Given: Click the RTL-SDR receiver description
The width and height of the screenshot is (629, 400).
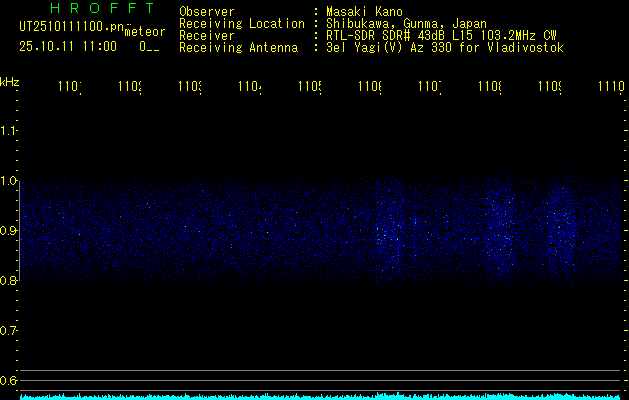Looking at the screenshot, I should coord(441,35).
